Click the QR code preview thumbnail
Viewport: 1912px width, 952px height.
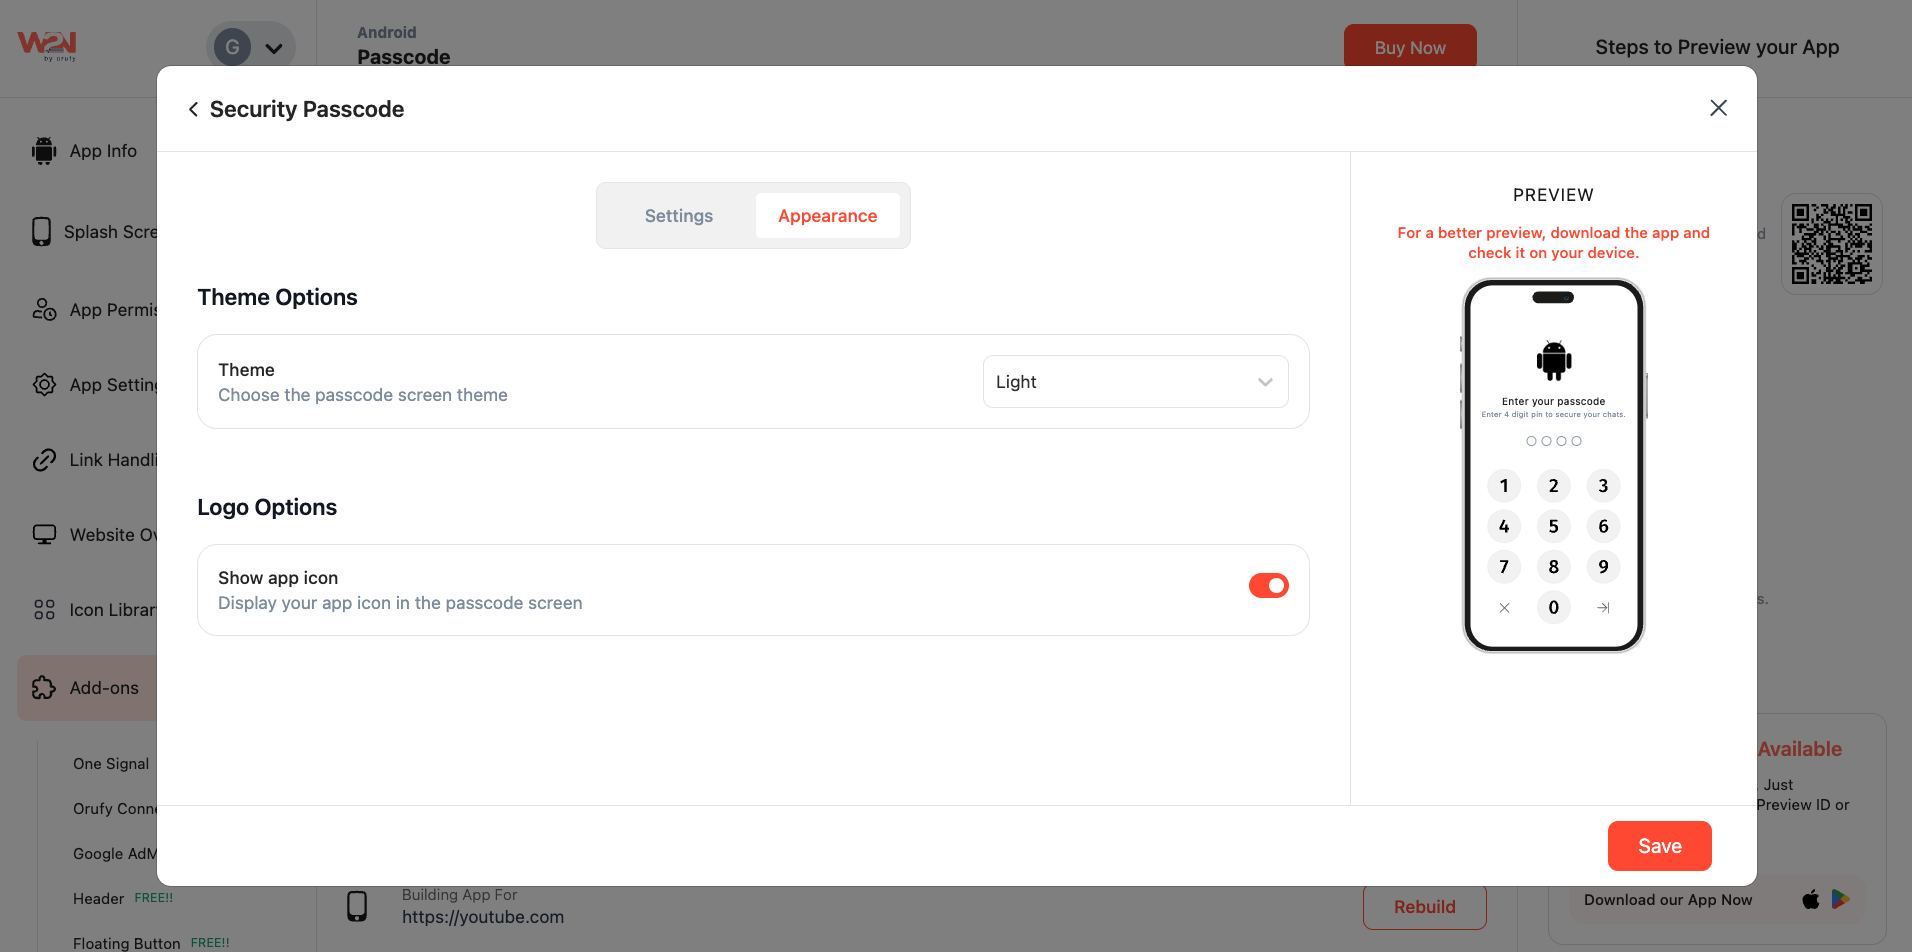(x=1831, y=242)
